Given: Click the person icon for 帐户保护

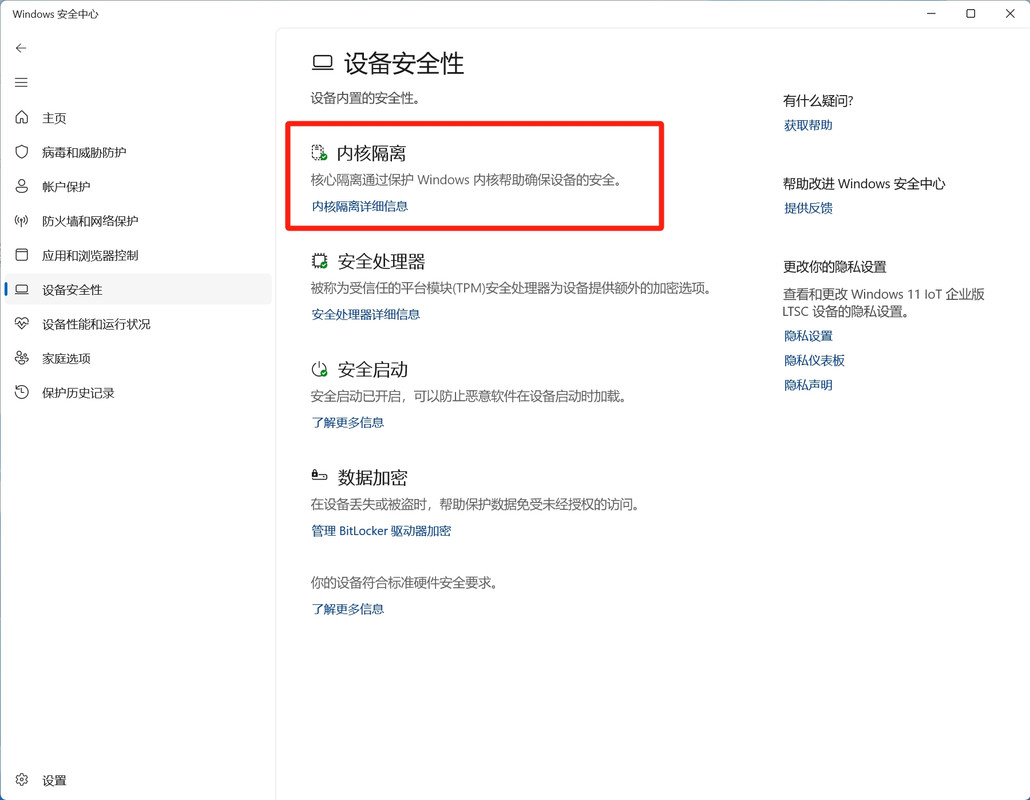Looking at the screenshot, I should 22,186.
